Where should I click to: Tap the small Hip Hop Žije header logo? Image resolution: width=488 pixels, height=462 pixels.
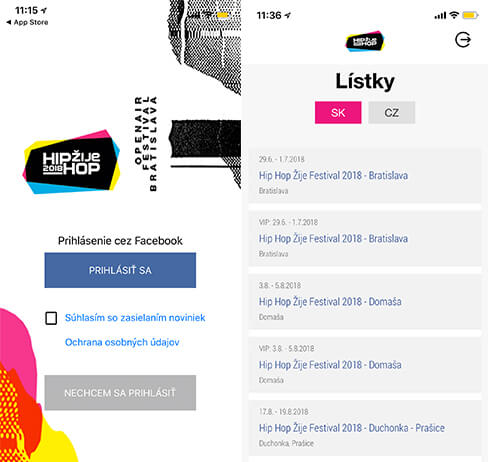click(365, 42)
